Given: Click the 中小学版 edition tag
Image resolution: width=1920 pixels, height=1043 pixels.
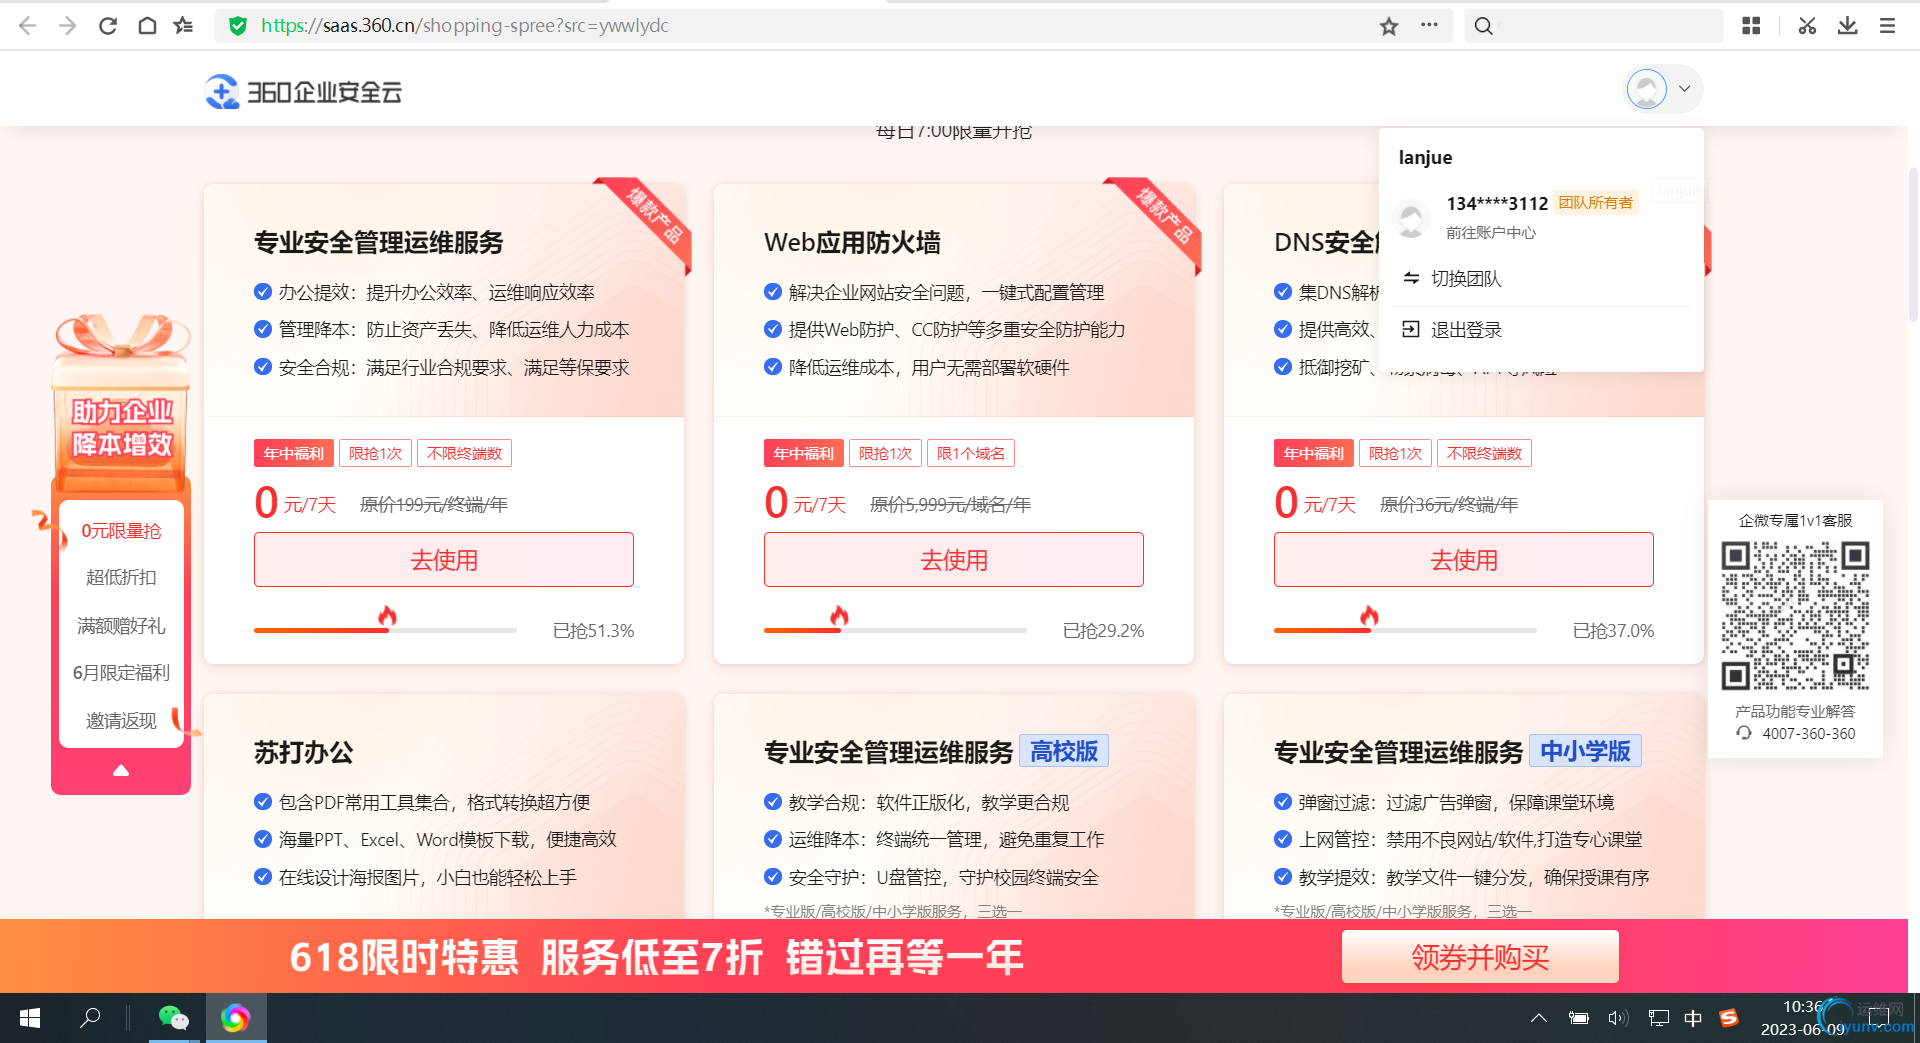Looking at the screenshot, I should (1585, 751).
